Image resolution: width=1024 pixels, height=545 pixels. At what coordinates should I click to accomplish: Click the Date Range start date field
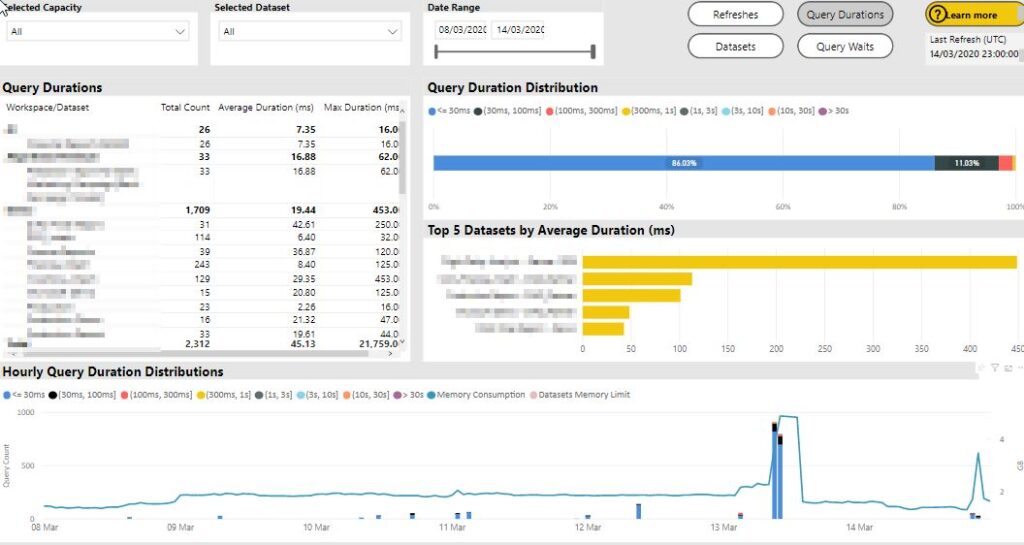(462, 30)
